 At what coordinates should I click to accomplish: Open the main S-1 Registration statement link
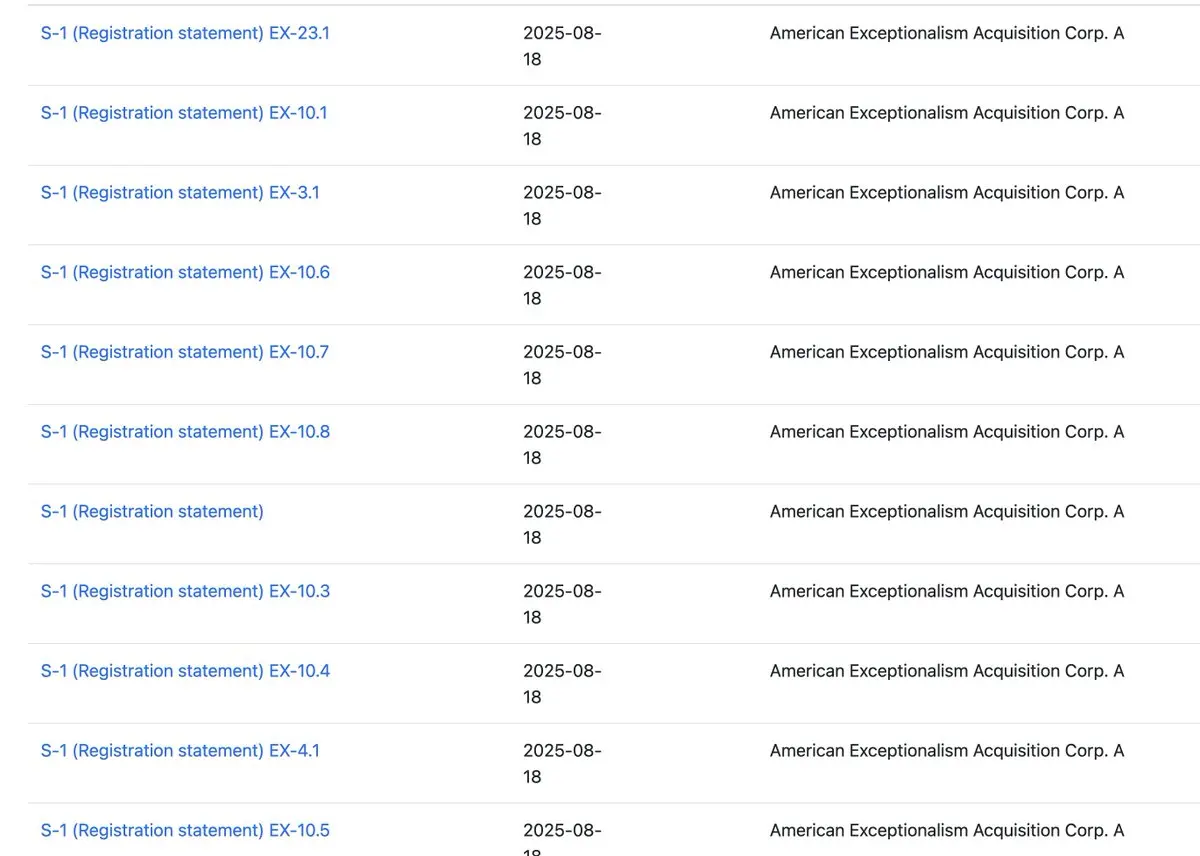click(x=152, y=512)
